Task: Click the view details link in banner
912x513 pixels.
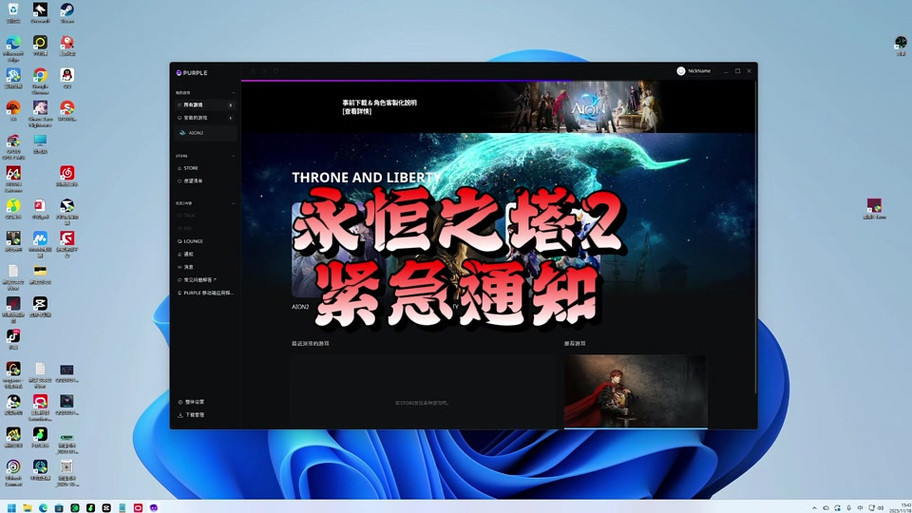Action: pyautogui.click(x=357, y=111)
